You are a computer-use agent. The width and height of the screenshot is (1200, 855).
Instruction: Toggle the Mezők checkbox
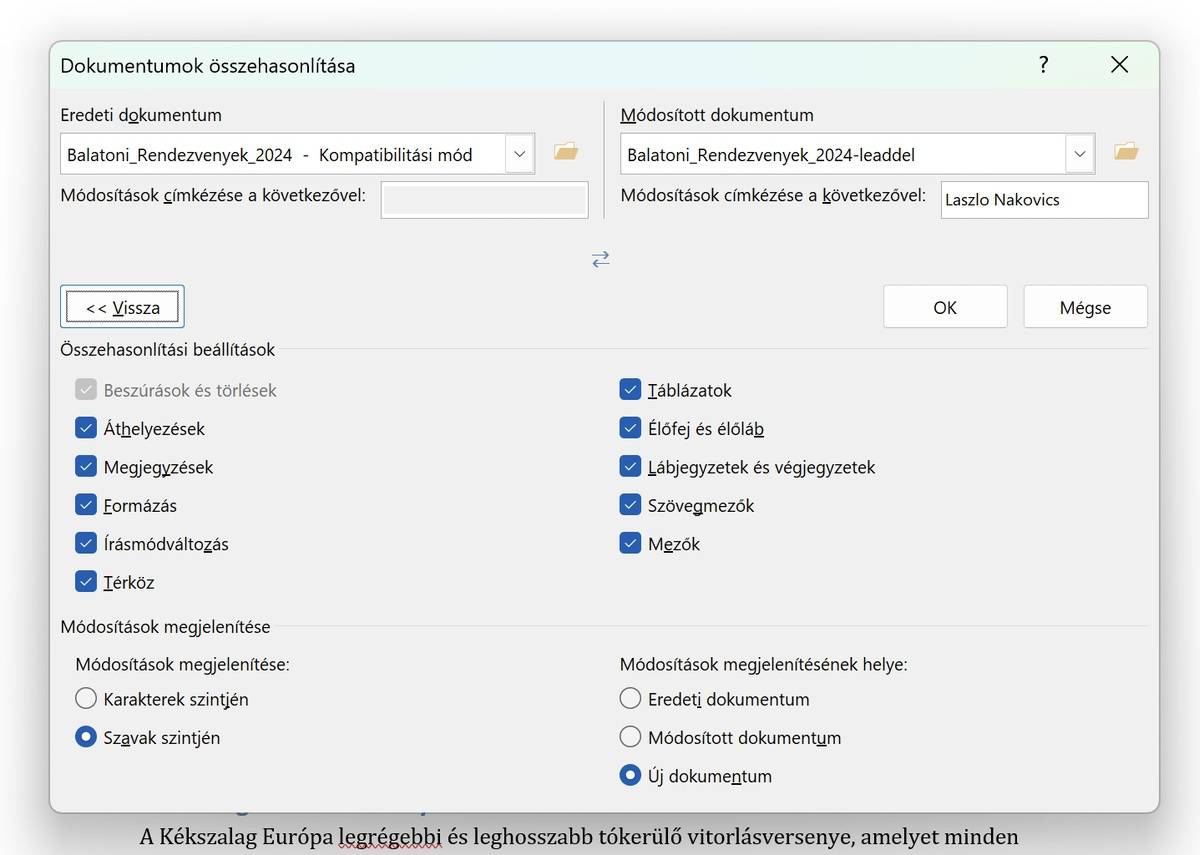click(630, 544)
